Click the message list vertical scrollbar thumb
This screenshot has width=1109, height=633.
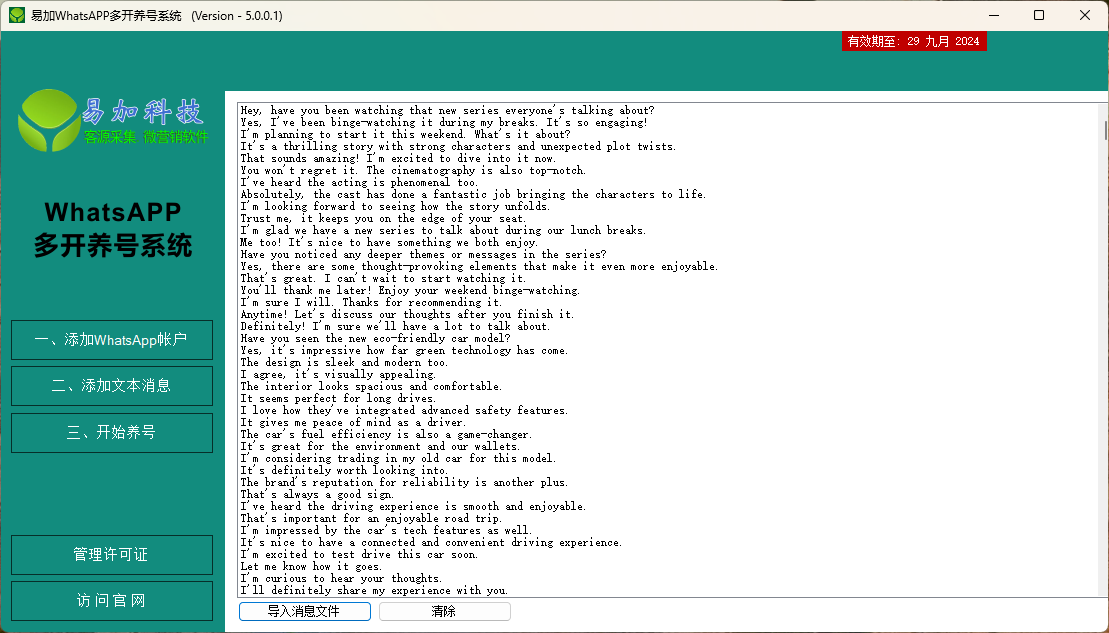point(1105,131)
